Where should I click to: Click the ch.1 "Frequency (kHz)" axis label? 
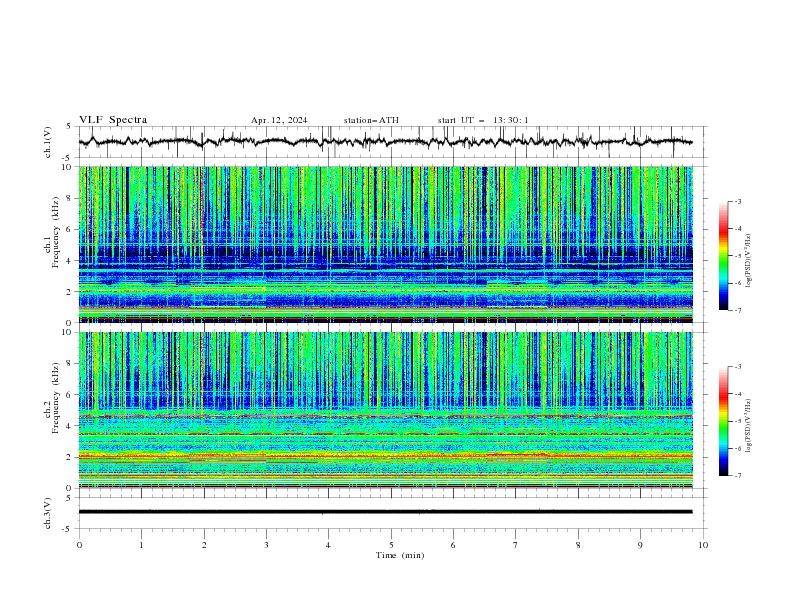[x=56, y=232]
